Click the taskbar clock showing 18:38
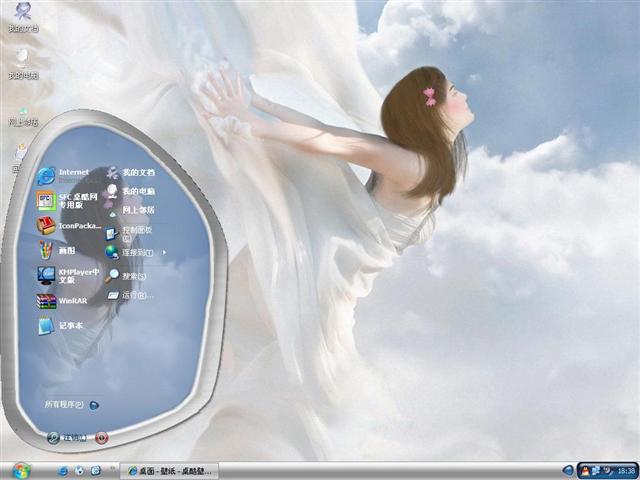640x480 pixels. pyautogui.click(x=626, y=471)
